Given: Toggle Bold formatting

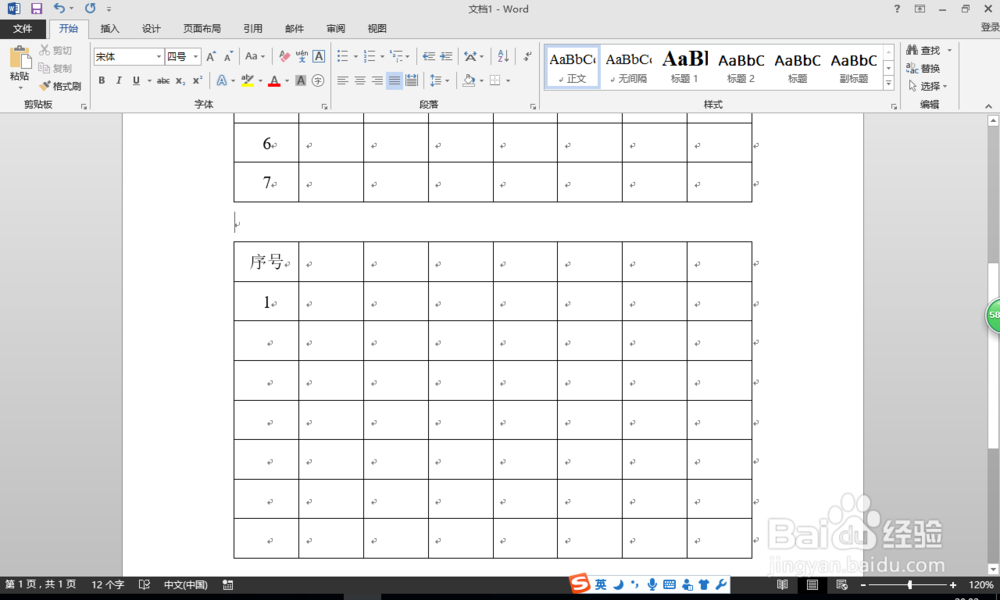Looking at the screenshot, I should click(100, 80).
